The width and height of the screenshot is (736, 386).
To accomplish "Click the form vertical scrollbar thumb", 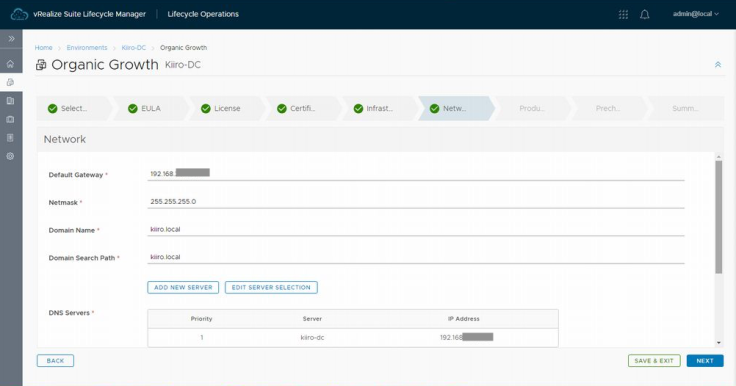I will [x=719, y=216].
